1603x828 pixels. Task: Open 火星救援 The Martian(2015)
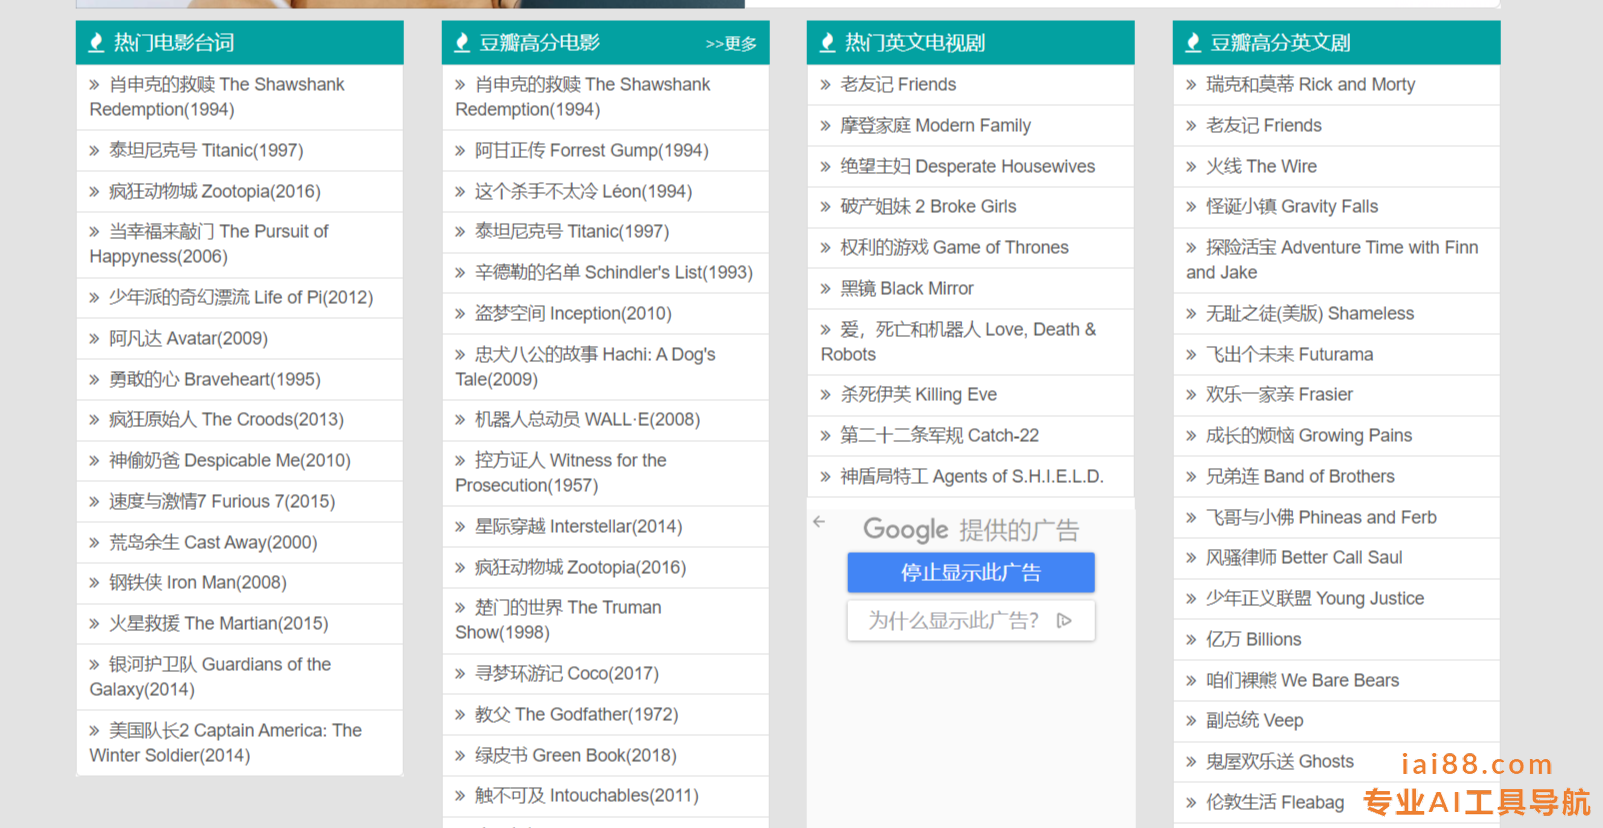click(219, 623)
